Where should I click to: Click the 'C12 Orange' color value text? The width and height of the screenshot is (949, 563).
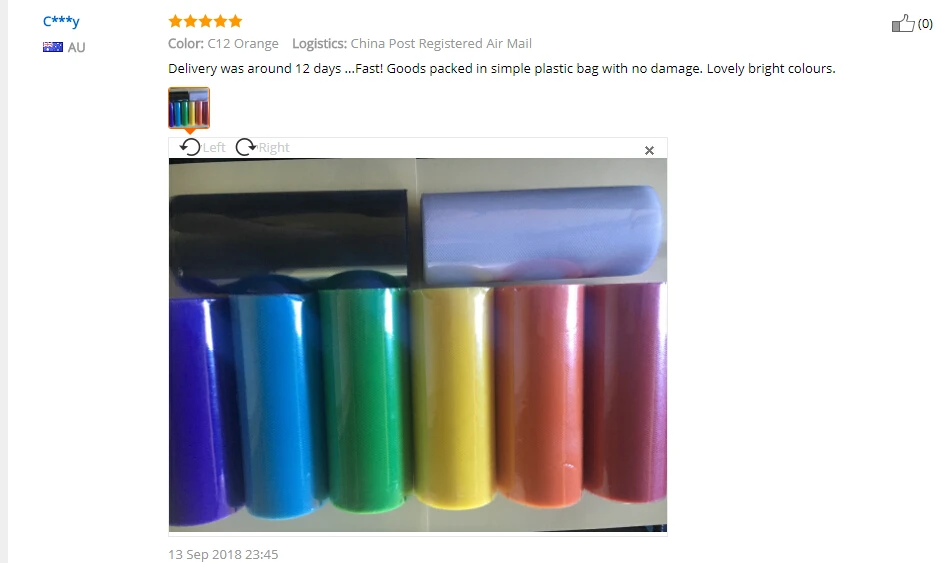243,44
